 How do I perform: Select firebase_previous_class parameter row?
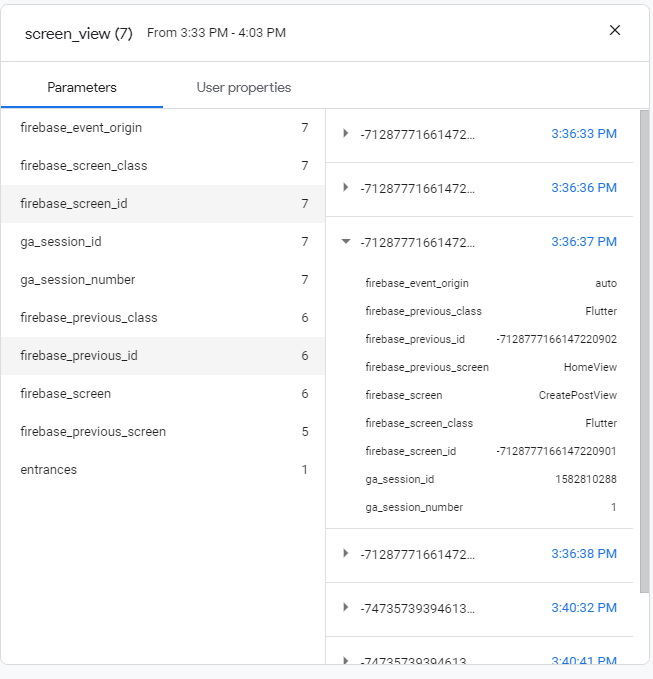162,318
